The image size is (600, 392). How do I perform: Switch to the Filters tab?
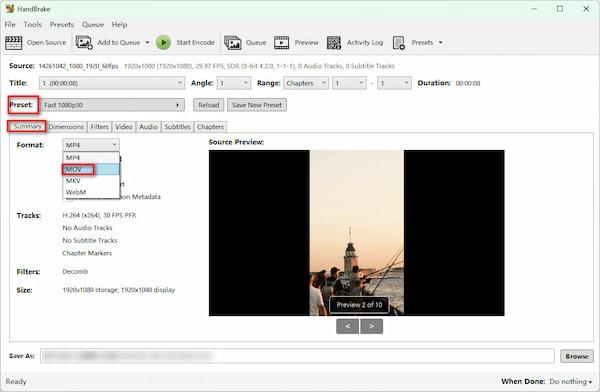99,127
